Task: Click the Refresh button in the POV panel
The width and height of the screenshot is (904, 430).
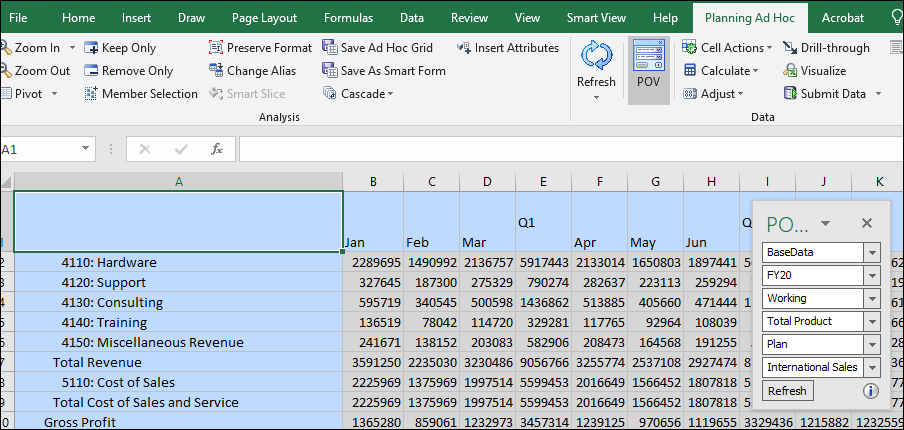Action: pyautogui.click(x=787, y=390)
